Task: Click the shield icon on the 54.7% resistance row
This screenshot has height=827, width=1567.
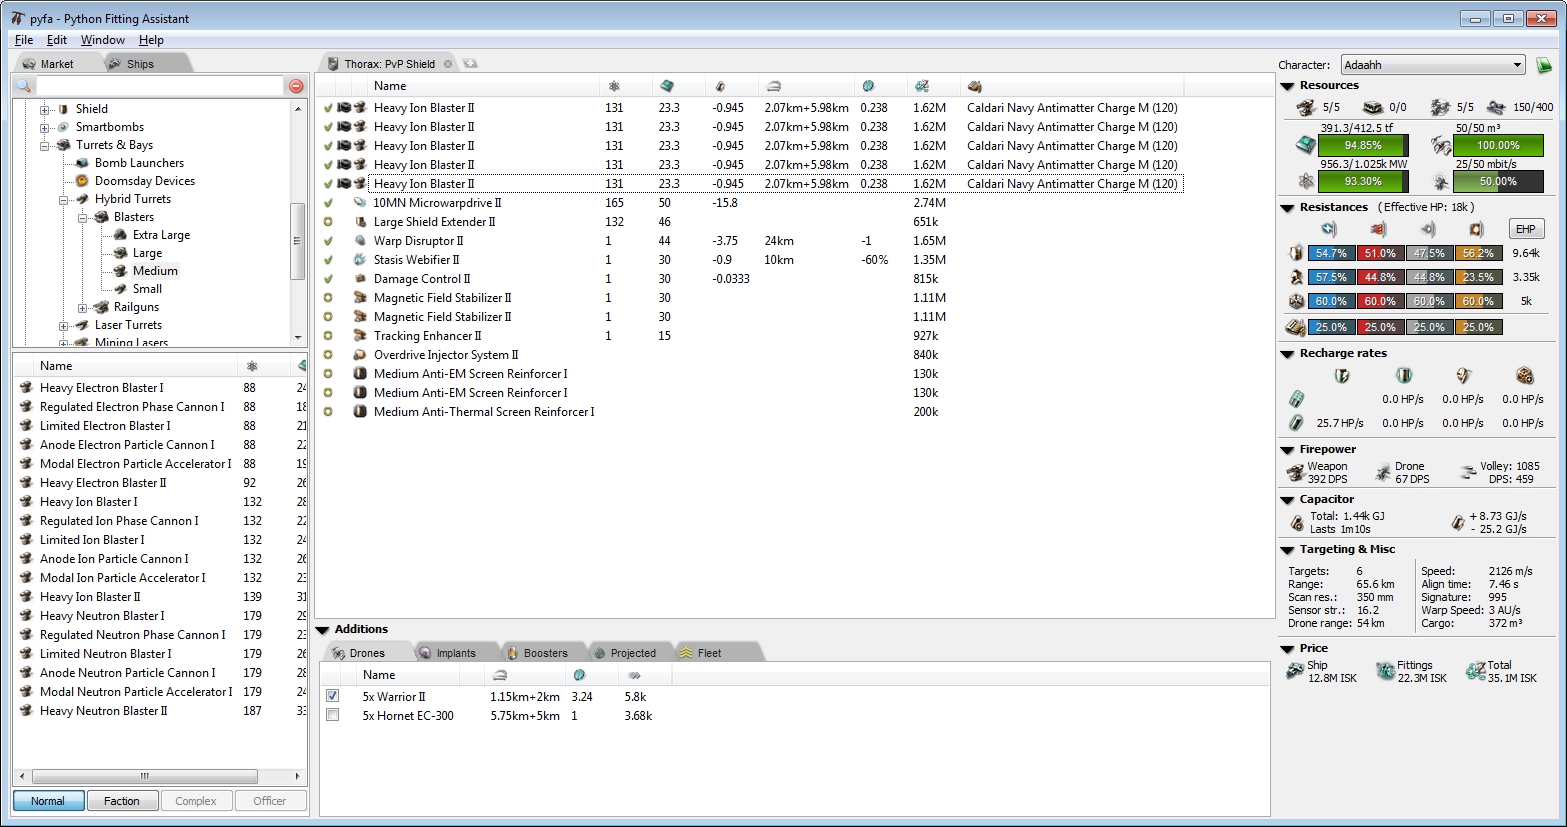Action: pyautogui.click(x=1296, y=253)
